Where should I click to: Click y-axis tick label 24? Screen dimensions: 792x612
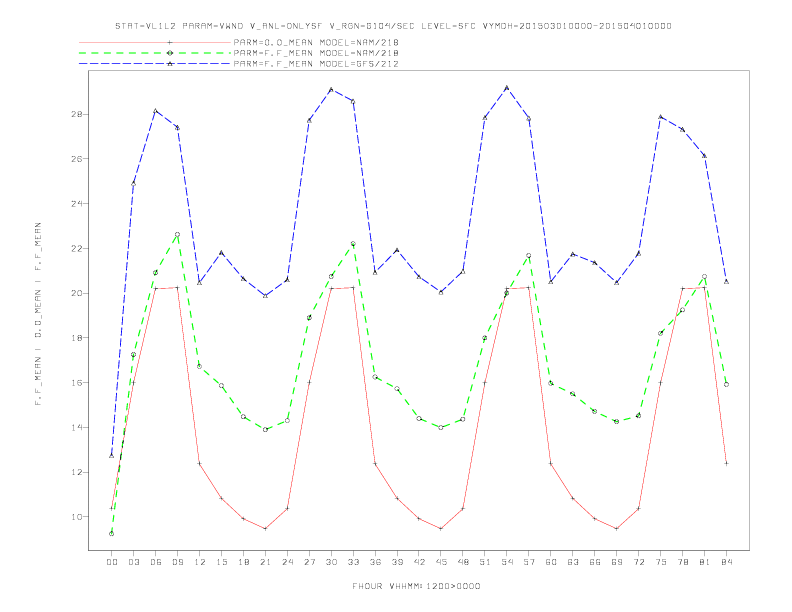(x=77, y=203)
